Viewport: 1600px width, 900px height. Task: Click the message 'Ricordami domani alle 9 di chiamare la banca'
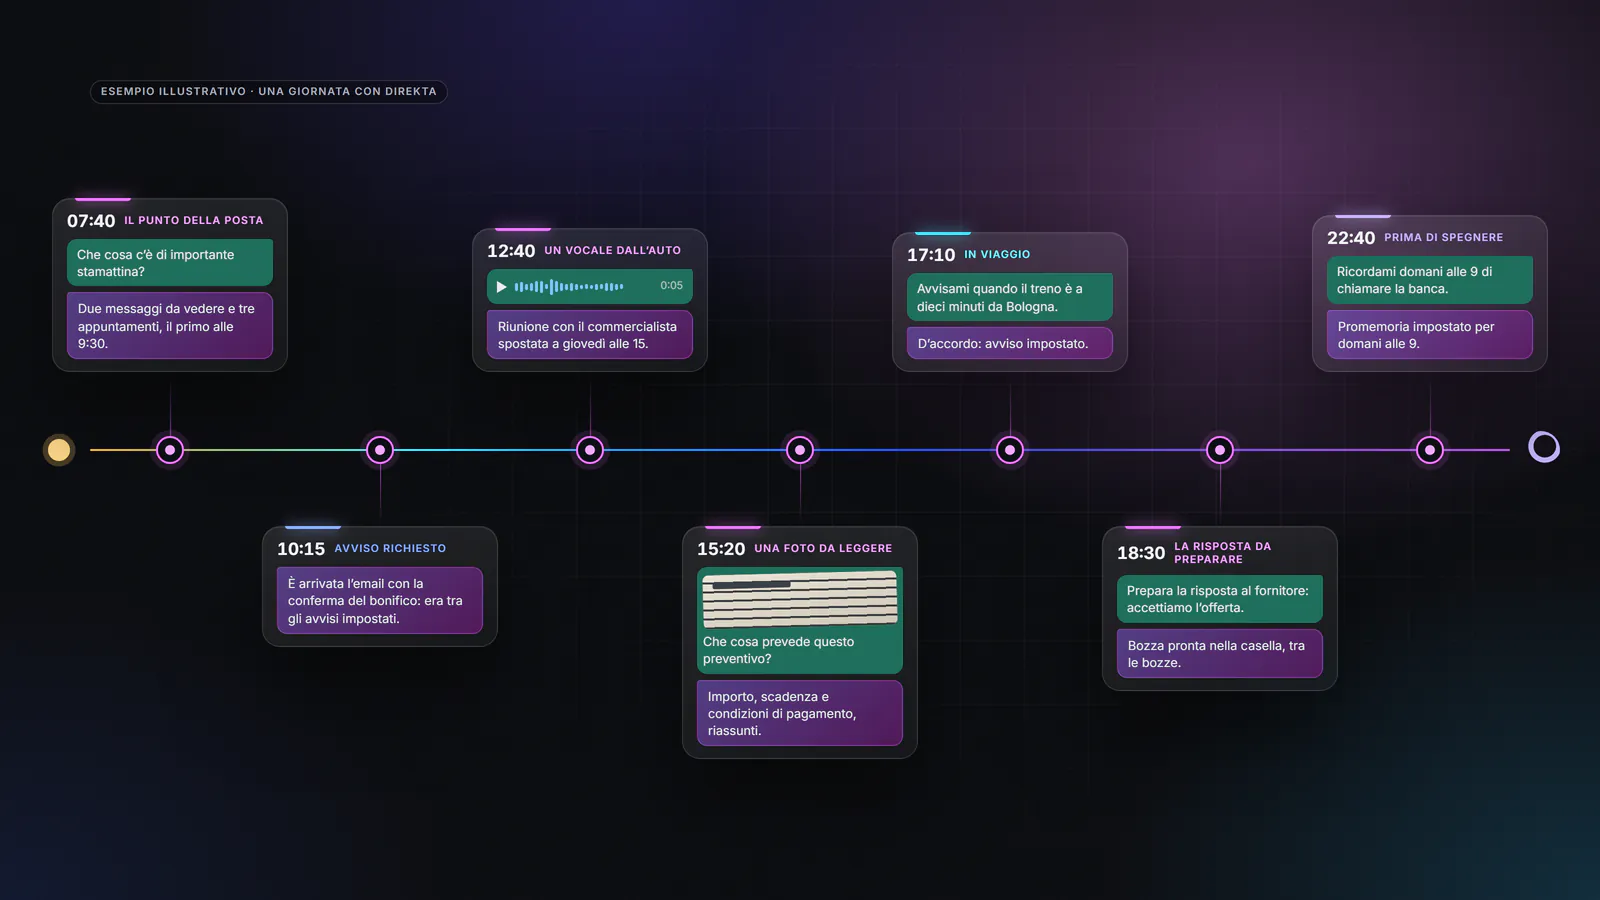1430,280
